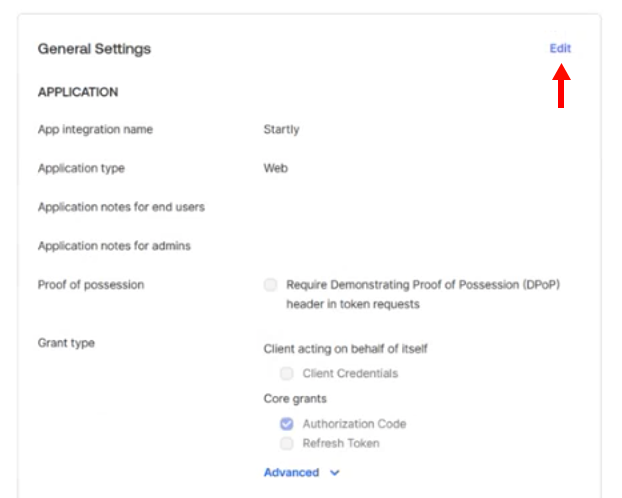Viewport: 622px width, 498px height.
Task: Click the Proof of possession label
Action: click(91, 285)
